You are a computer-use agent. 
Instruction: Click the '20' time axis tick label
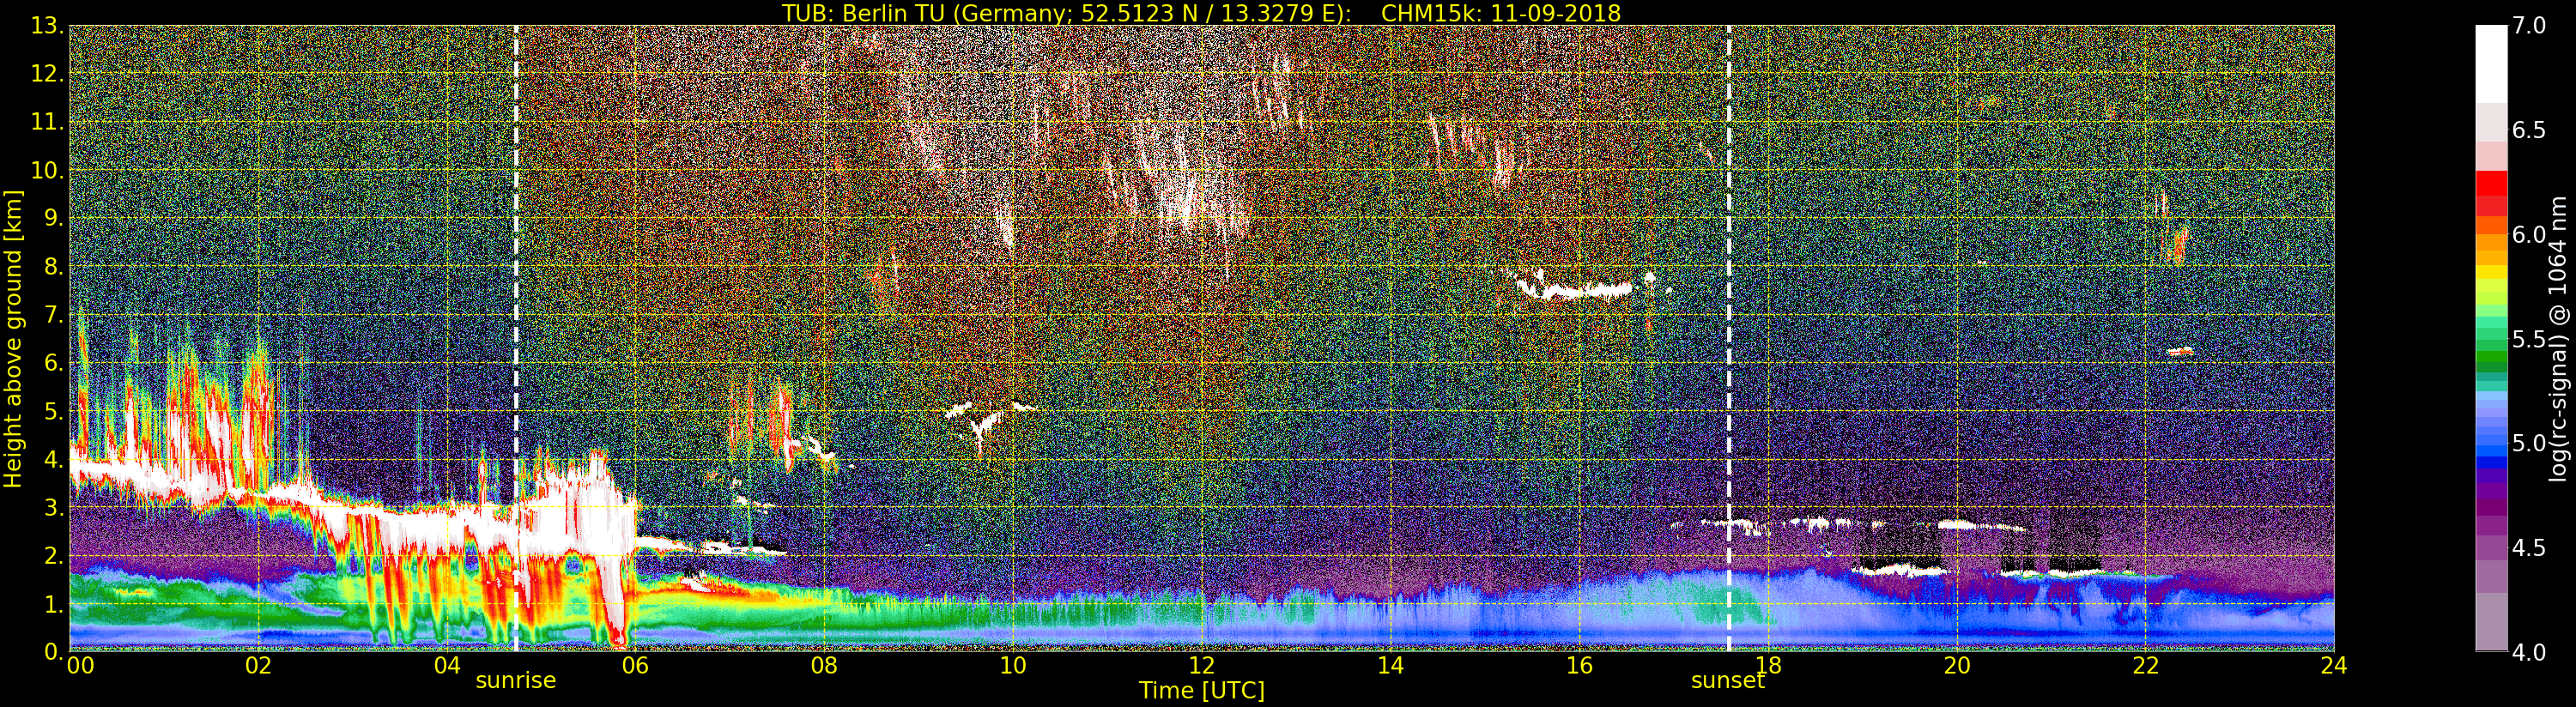[x=1957, y=665]
